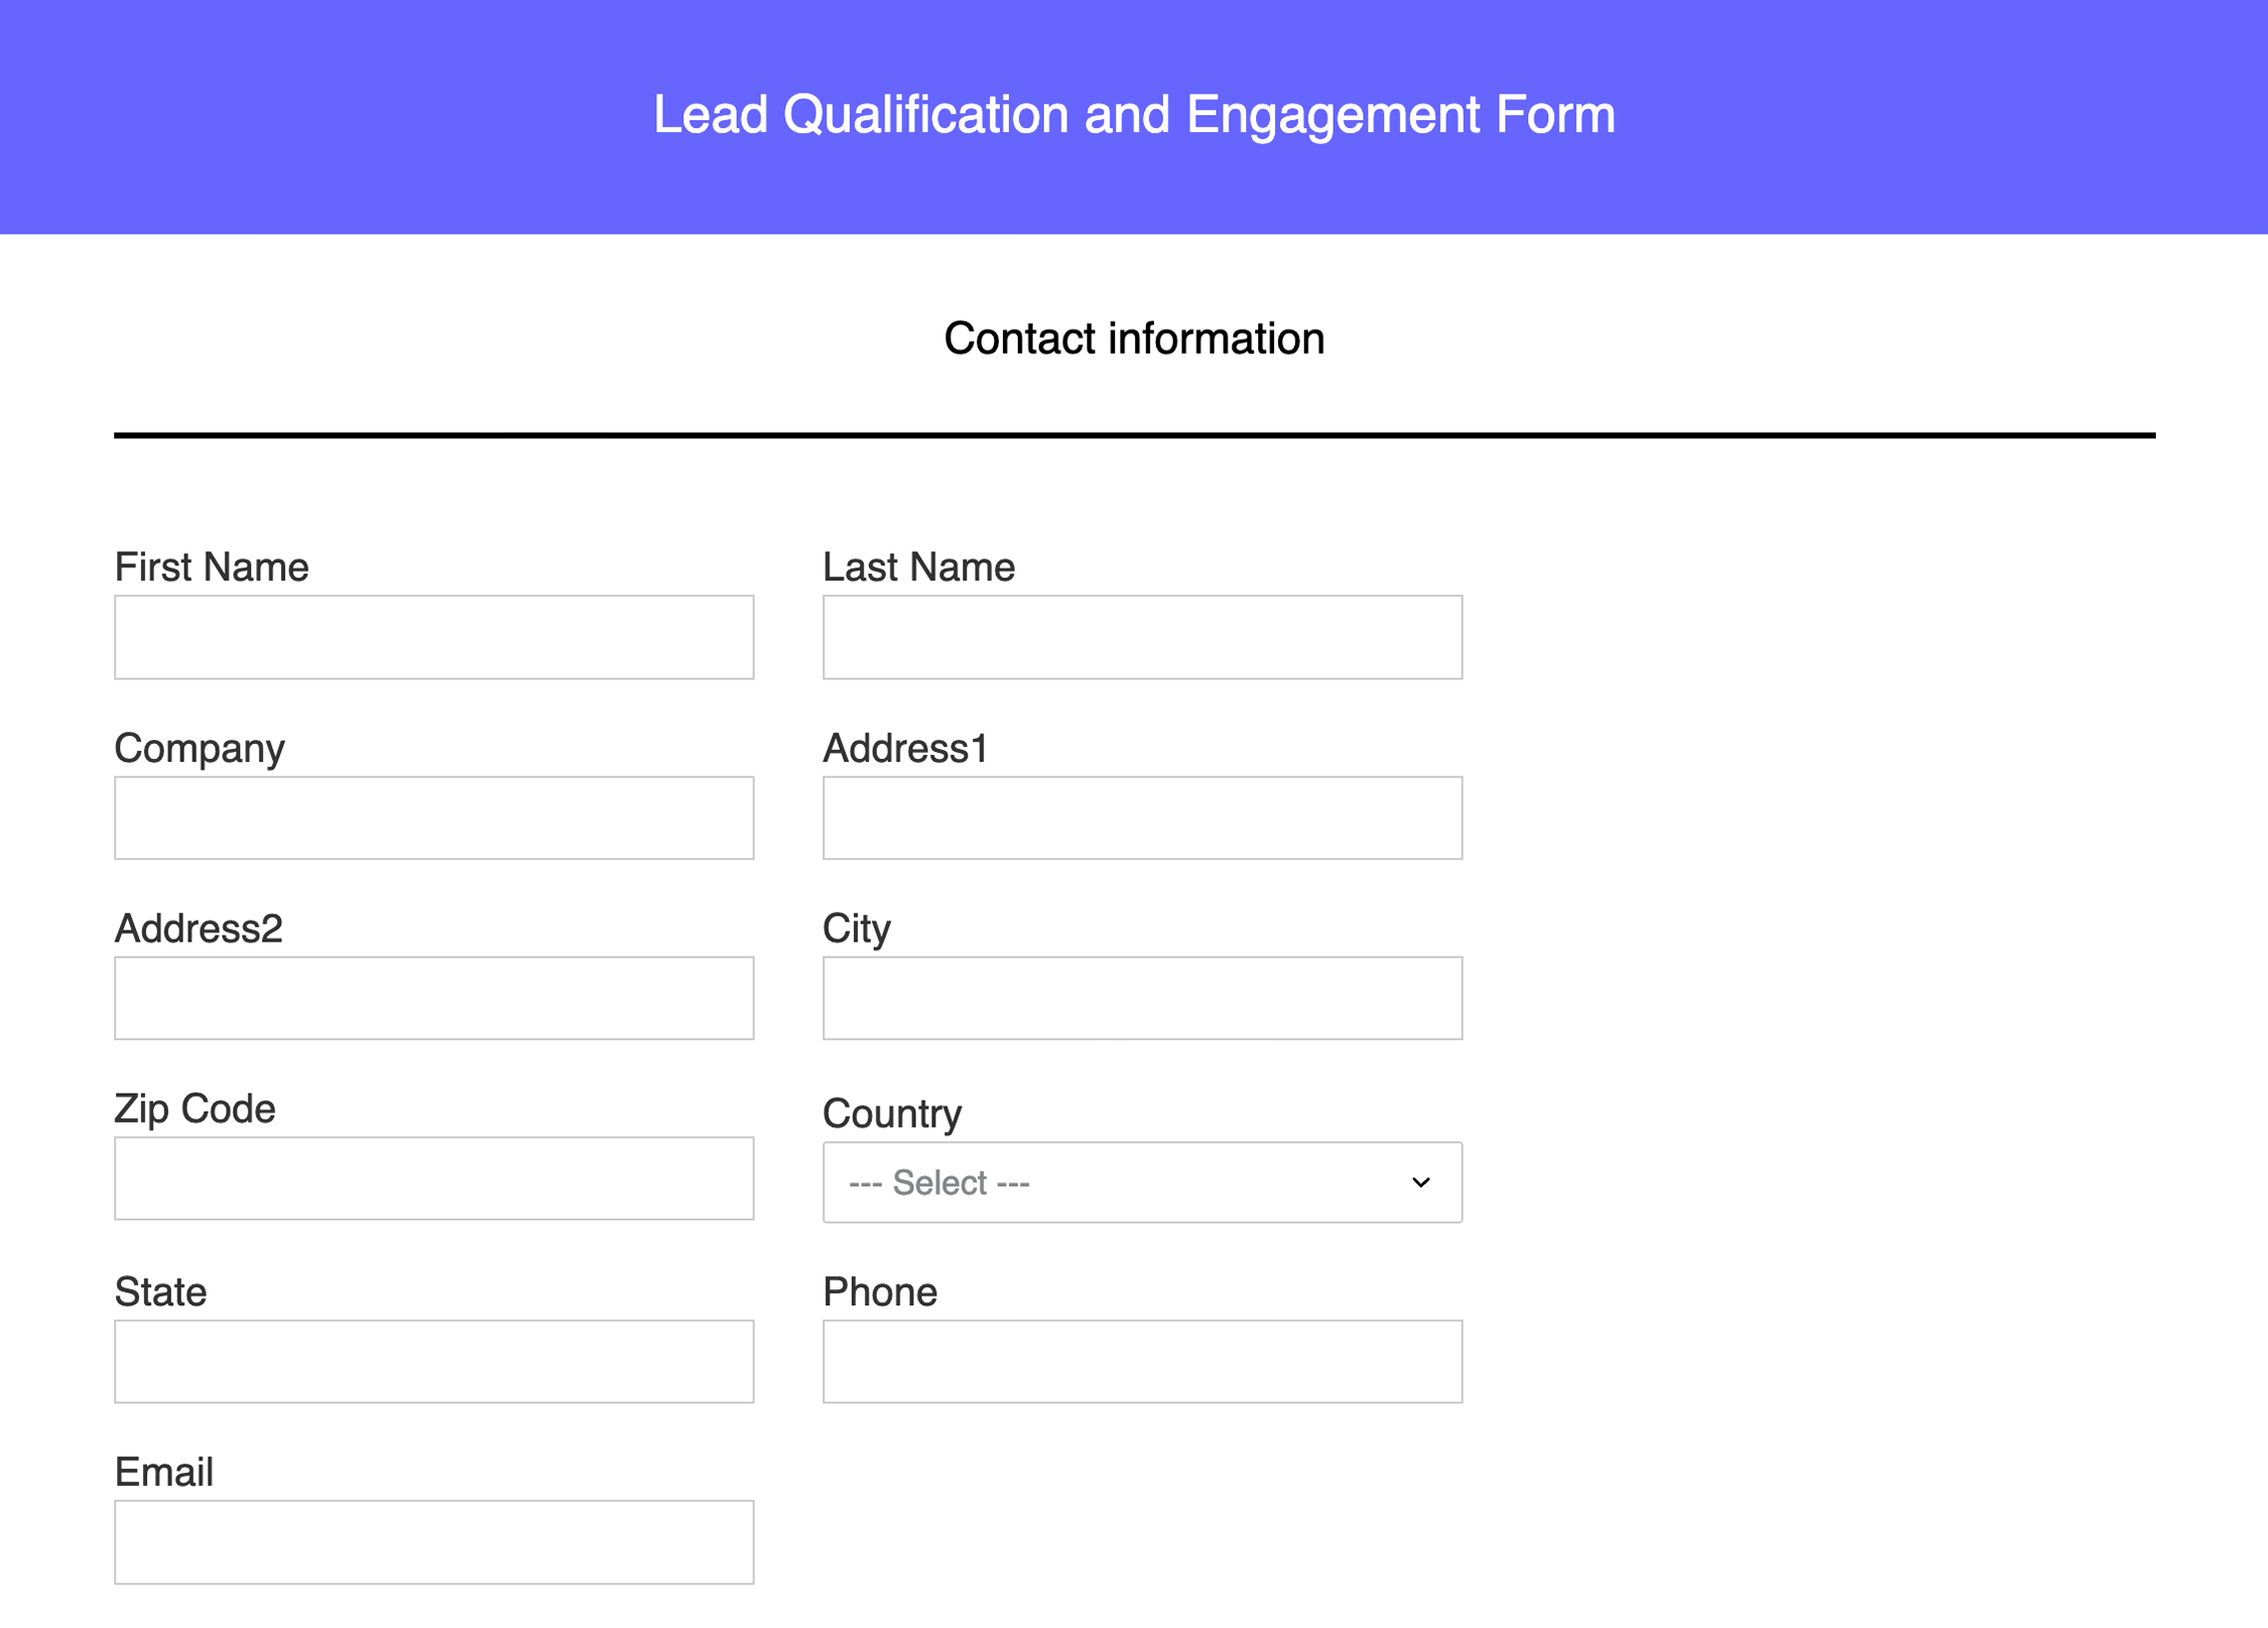Click the Email field label
The height and width of the screenshot is (1628, 2268).
(163, 1472)
